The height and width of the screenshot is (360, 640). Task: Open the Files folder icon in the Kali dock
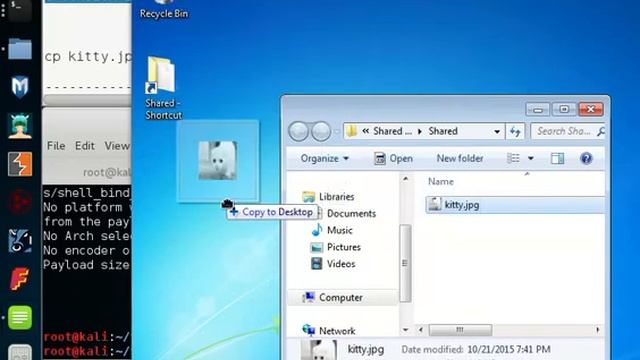click(x=20, y=49)
